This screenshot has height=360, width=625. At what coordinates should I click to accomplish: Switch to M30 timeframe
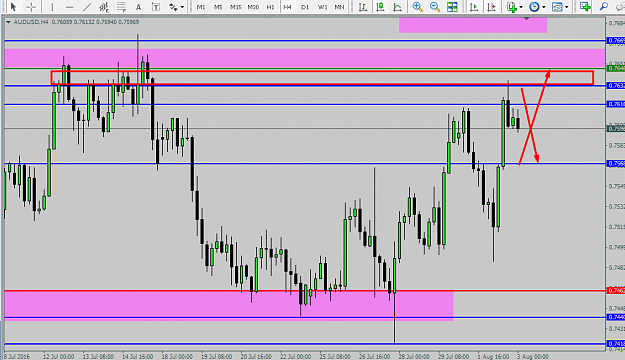(x=253, y=7)
